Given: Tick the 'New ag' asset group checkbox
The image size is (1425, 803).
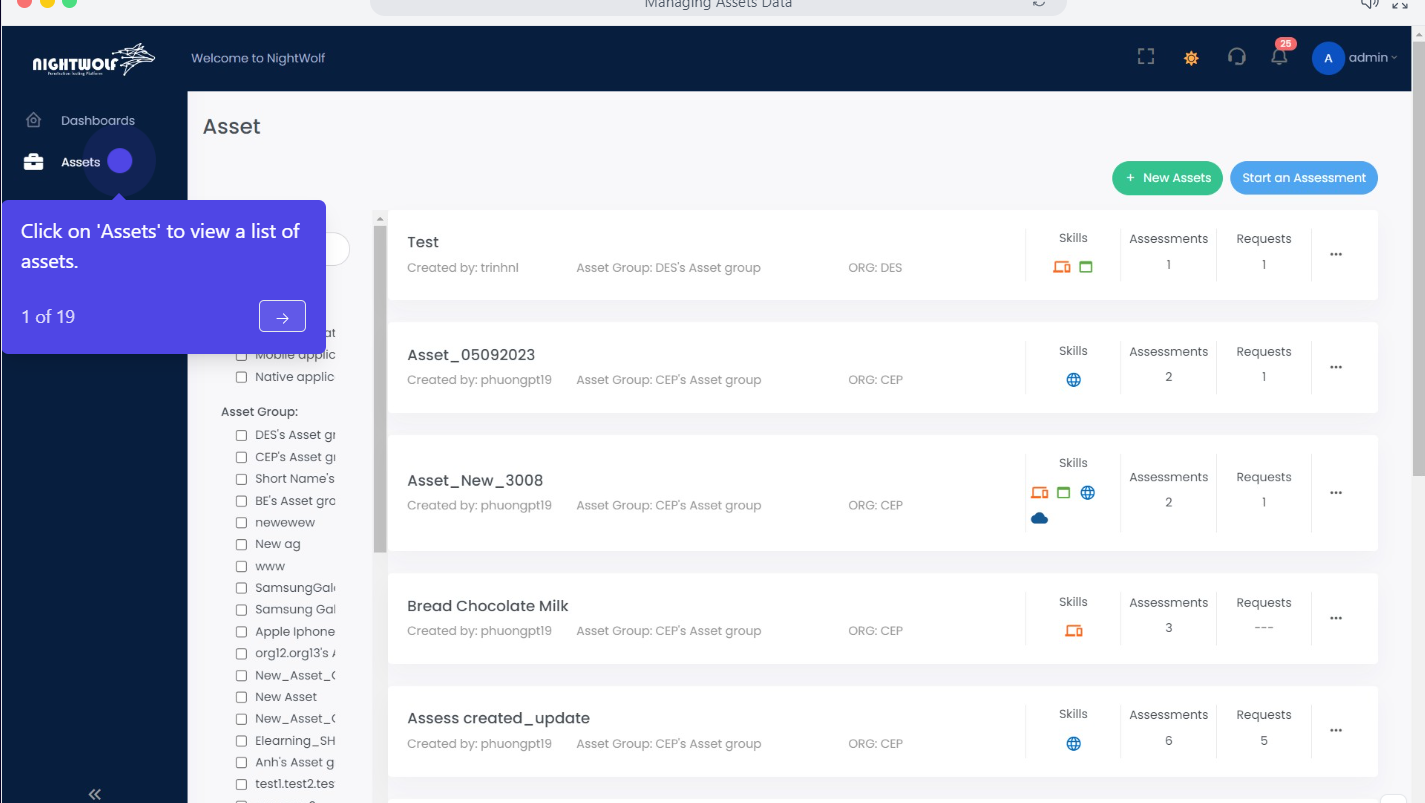Looking at the screenshot, I should click(241, 545).
